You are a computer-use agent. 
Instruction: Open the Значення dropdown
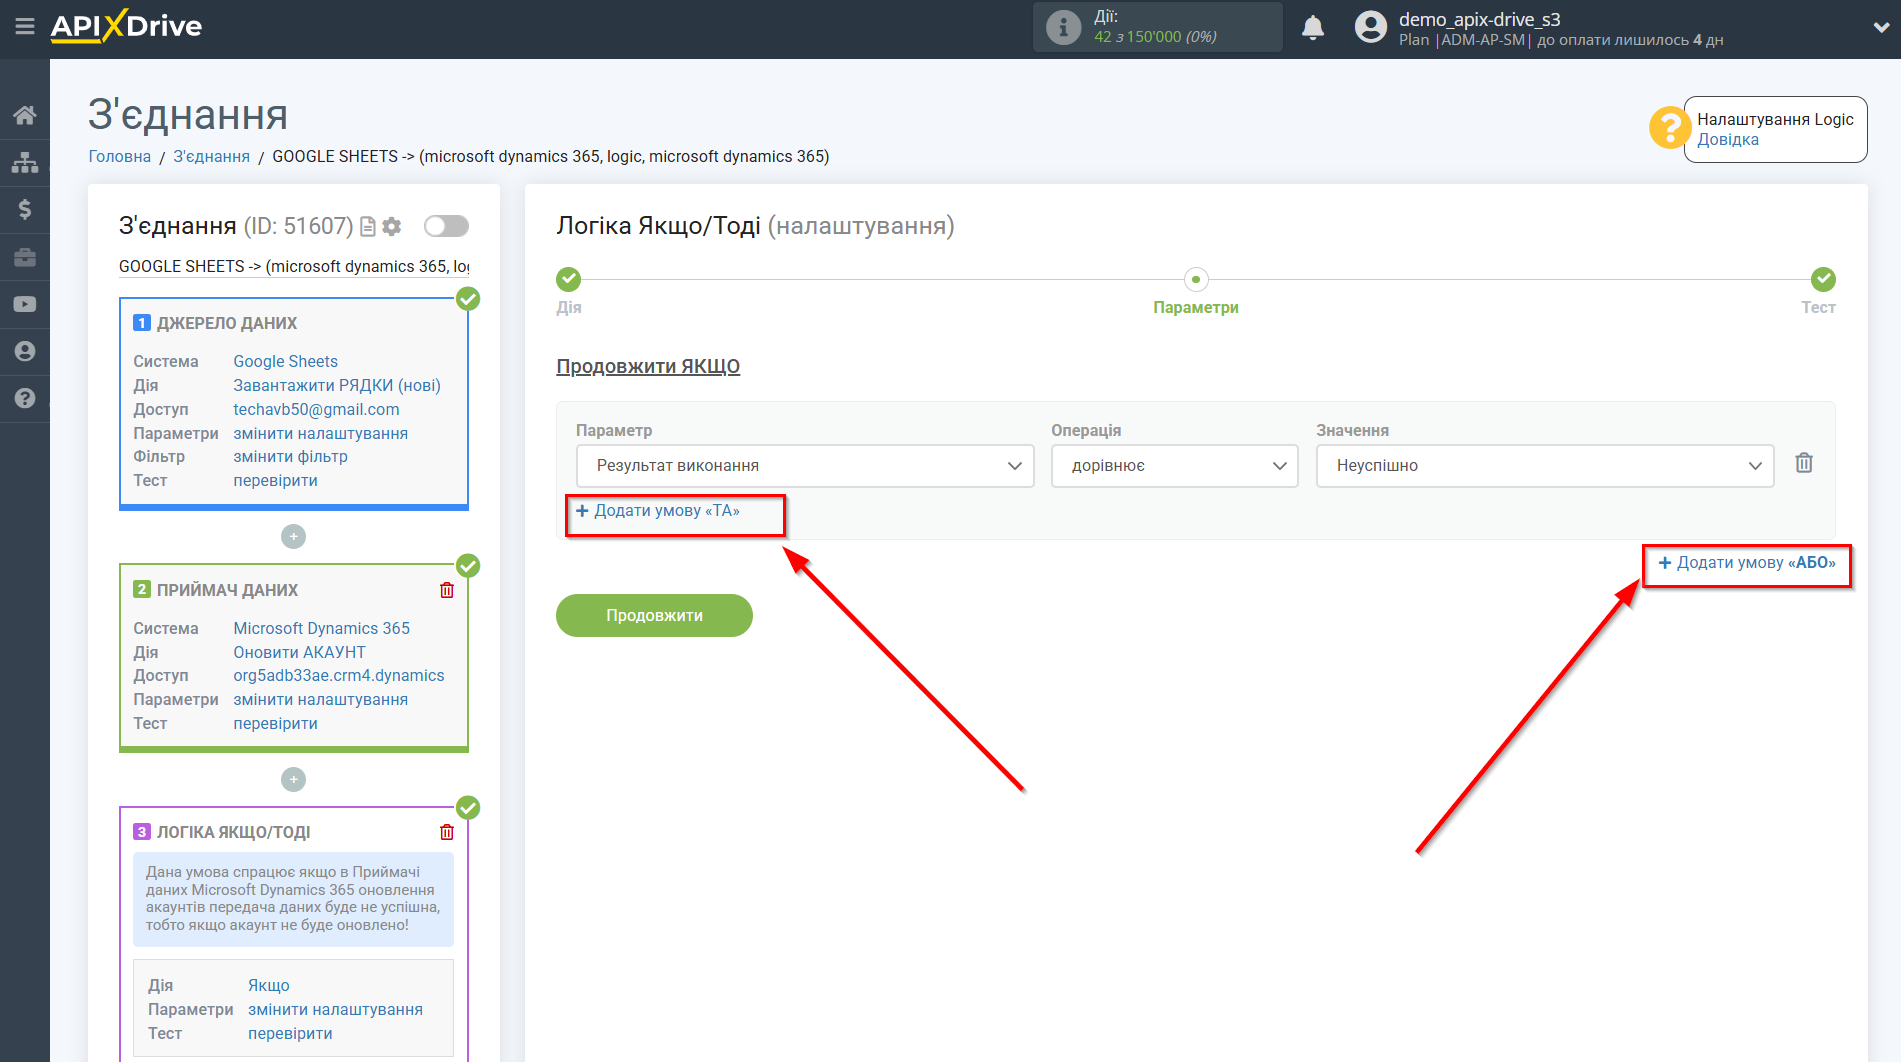coord(1545,466)
